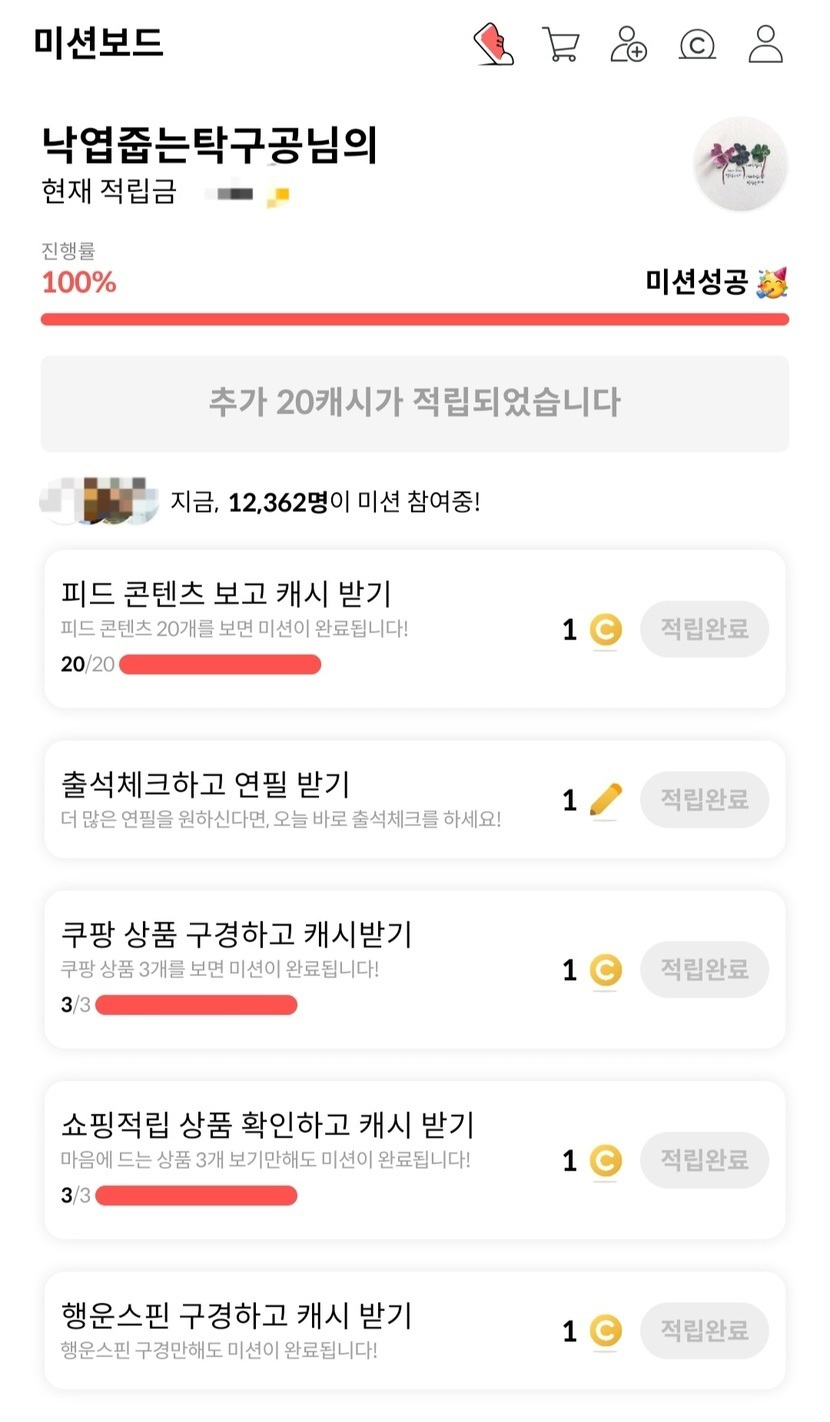Tap the clover profile picture

tap(741, 164)
